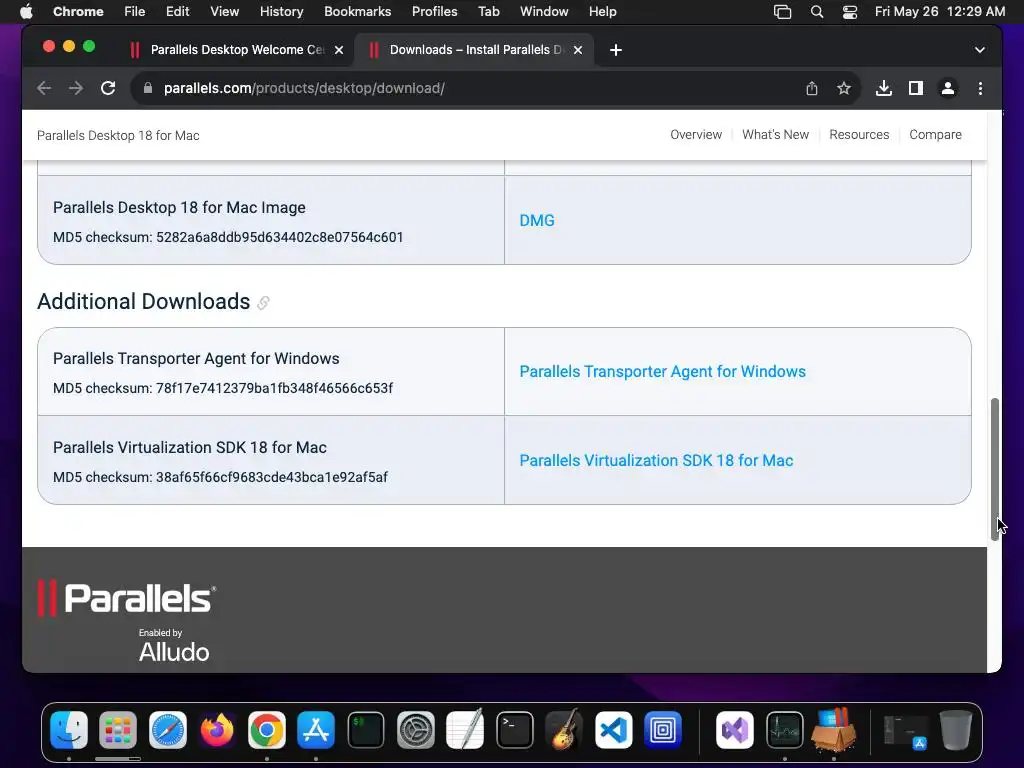The width and height of the screenshot is (1024, 768).
Task: Open Spotlight search in the menu bar
Action: pyautogui.click(x=816, y=11)
